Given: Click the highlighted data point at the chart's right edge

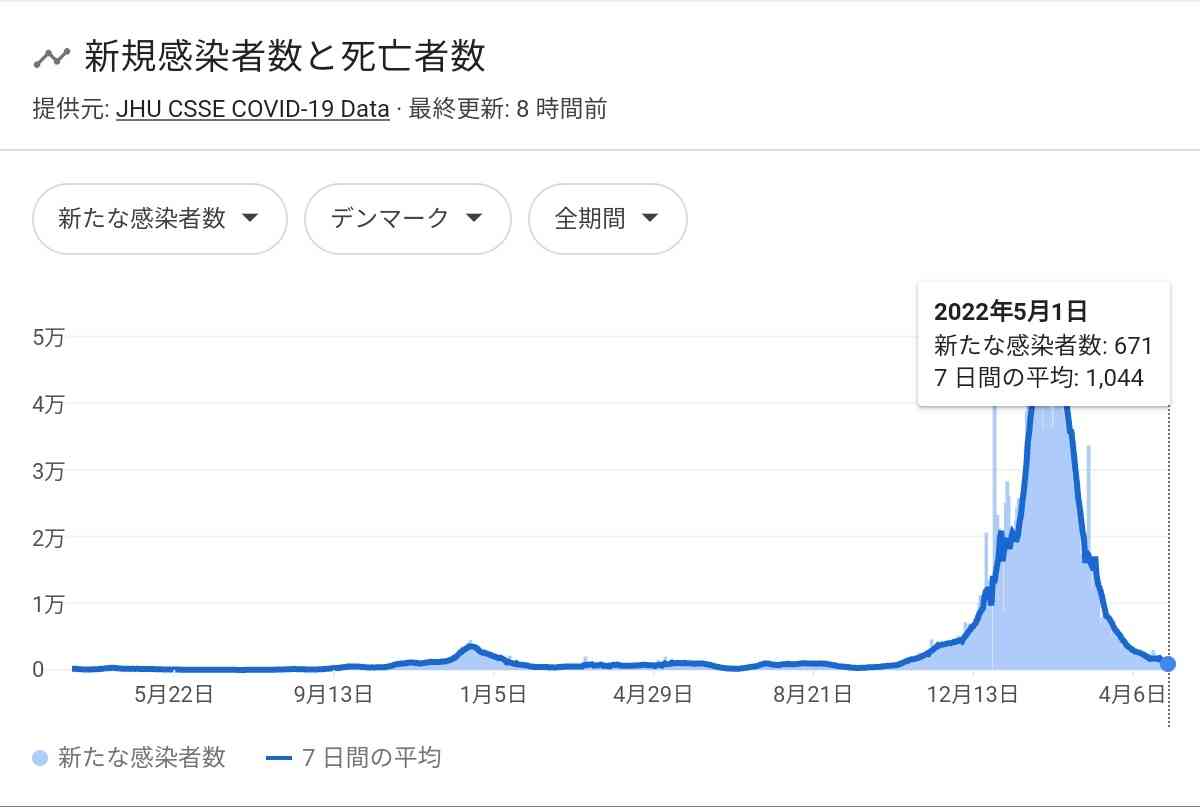Looking at the screenshot, I should click(1167, 662).
